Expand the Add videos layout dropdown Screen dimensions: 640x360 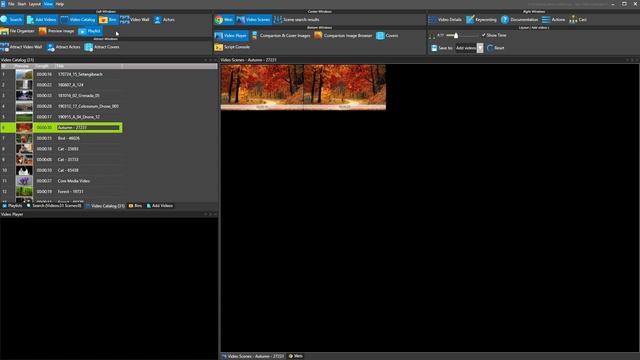click(480, 48)
